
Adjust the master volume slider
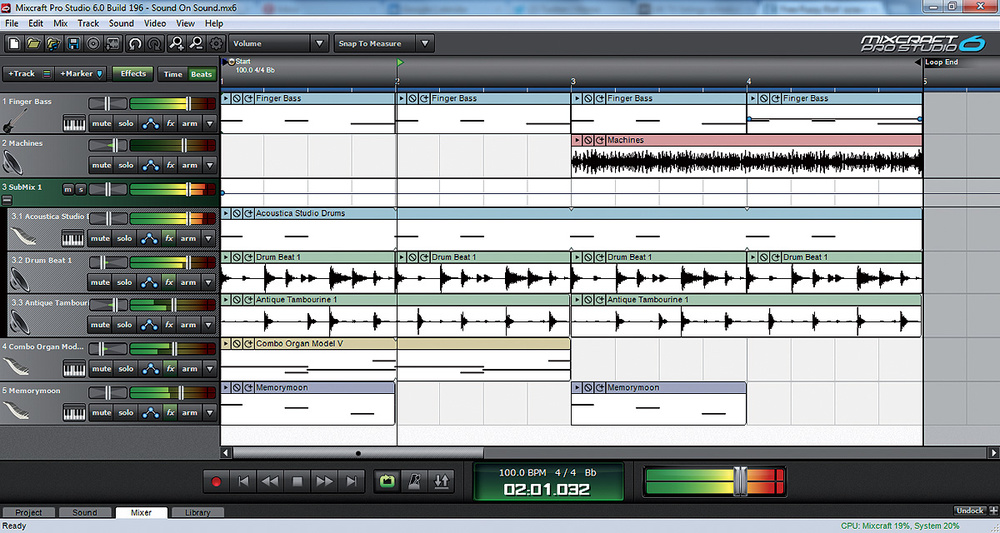click(x=740, y=481)
